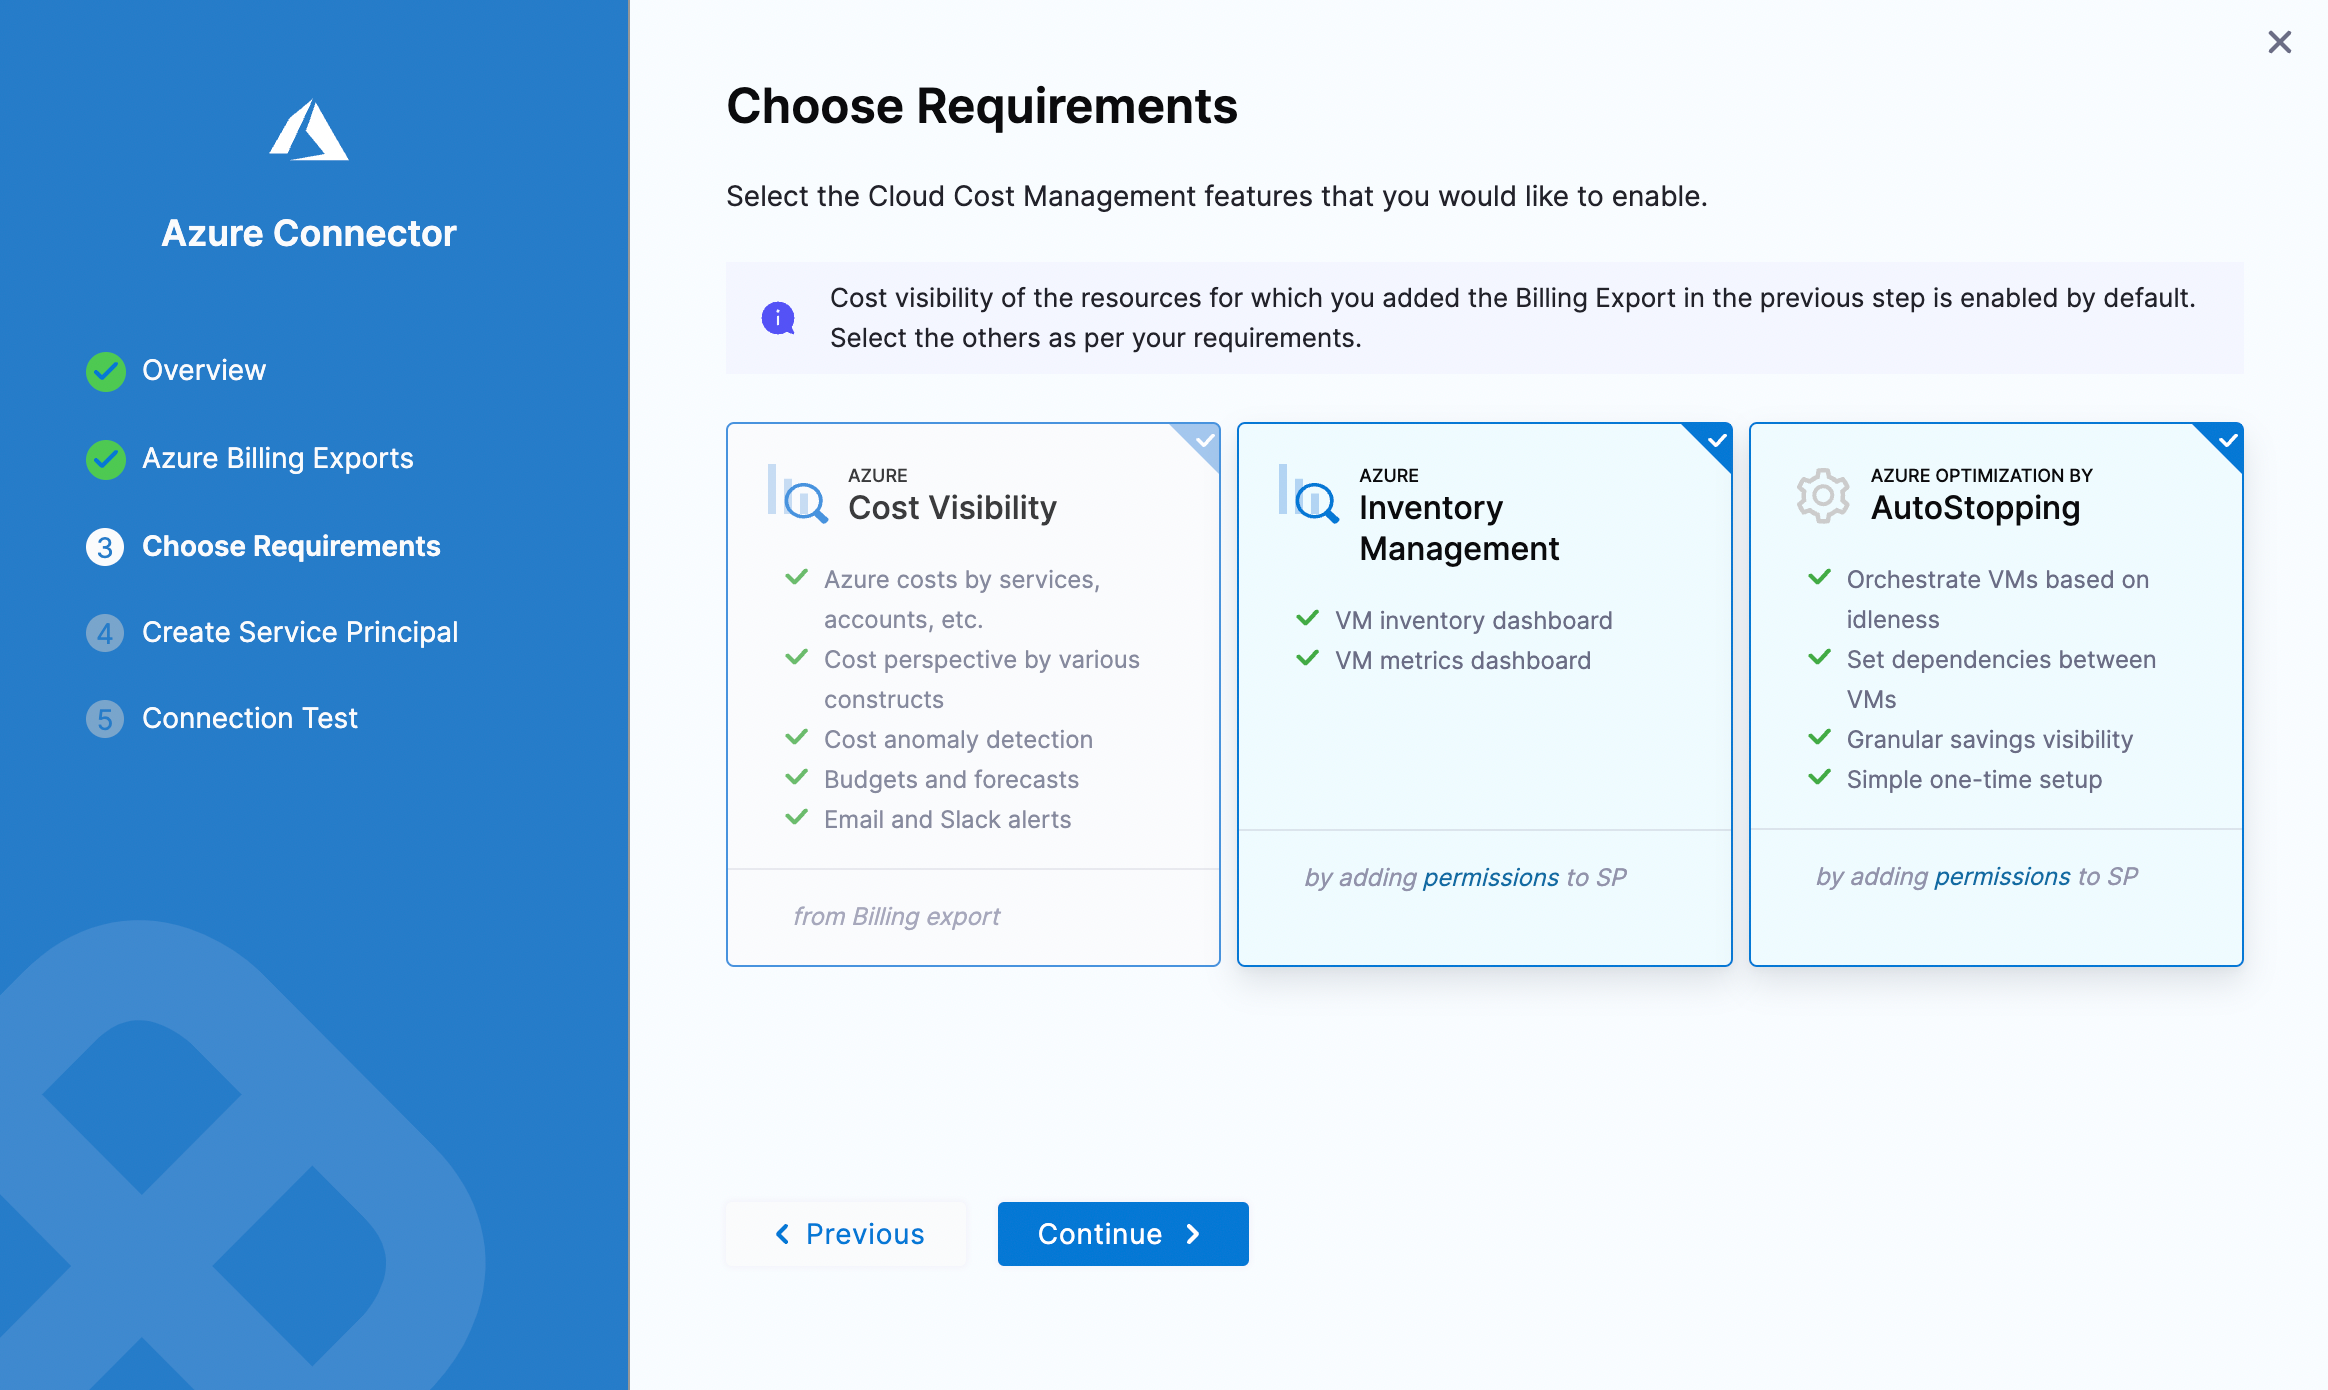This screenshot has height=1390, width=2328.
Task: Jump to the Connection Test step
Action: (250, 719)
